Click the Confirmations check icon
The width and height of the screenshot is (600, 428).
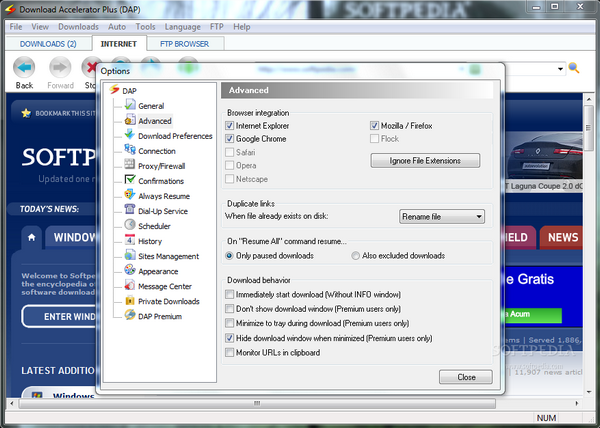tap(130, 180)
